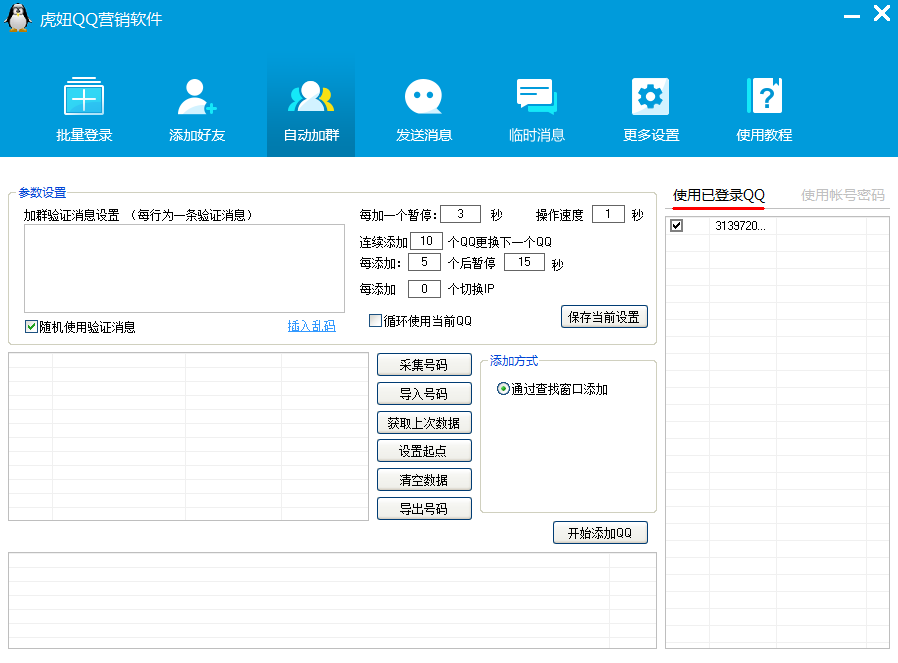This screenshot has height=663, width=898.
Task: Click the 插入乱码 link
Action: pyautogui.click(x=311, y=326)
